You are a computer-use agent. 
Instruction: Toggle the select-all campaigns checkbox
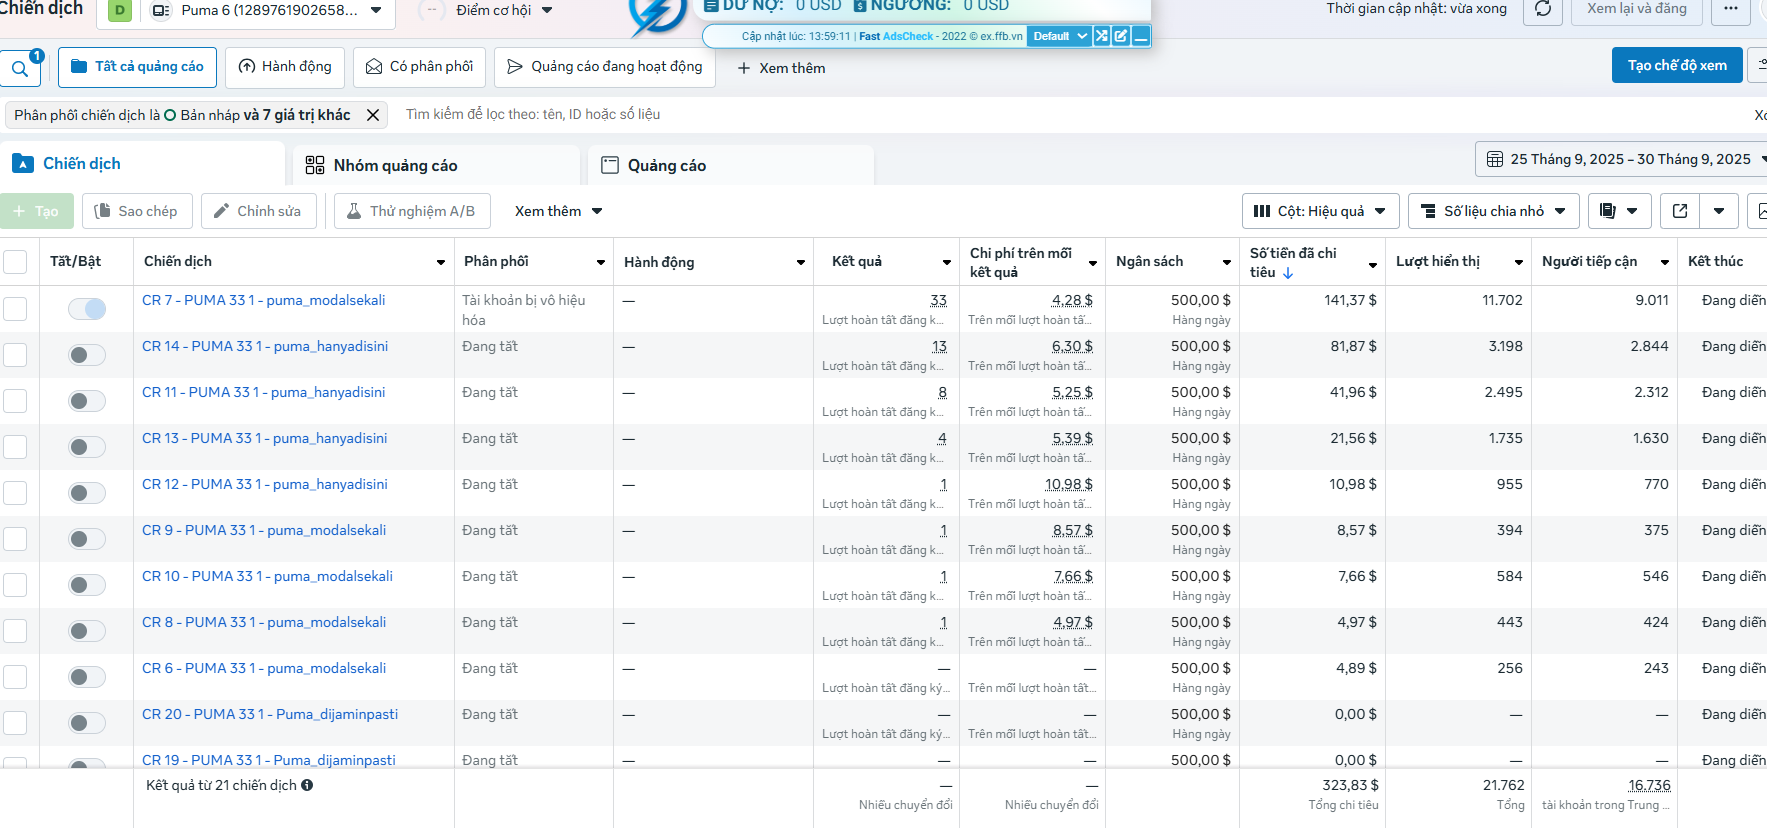click(15, 262)
